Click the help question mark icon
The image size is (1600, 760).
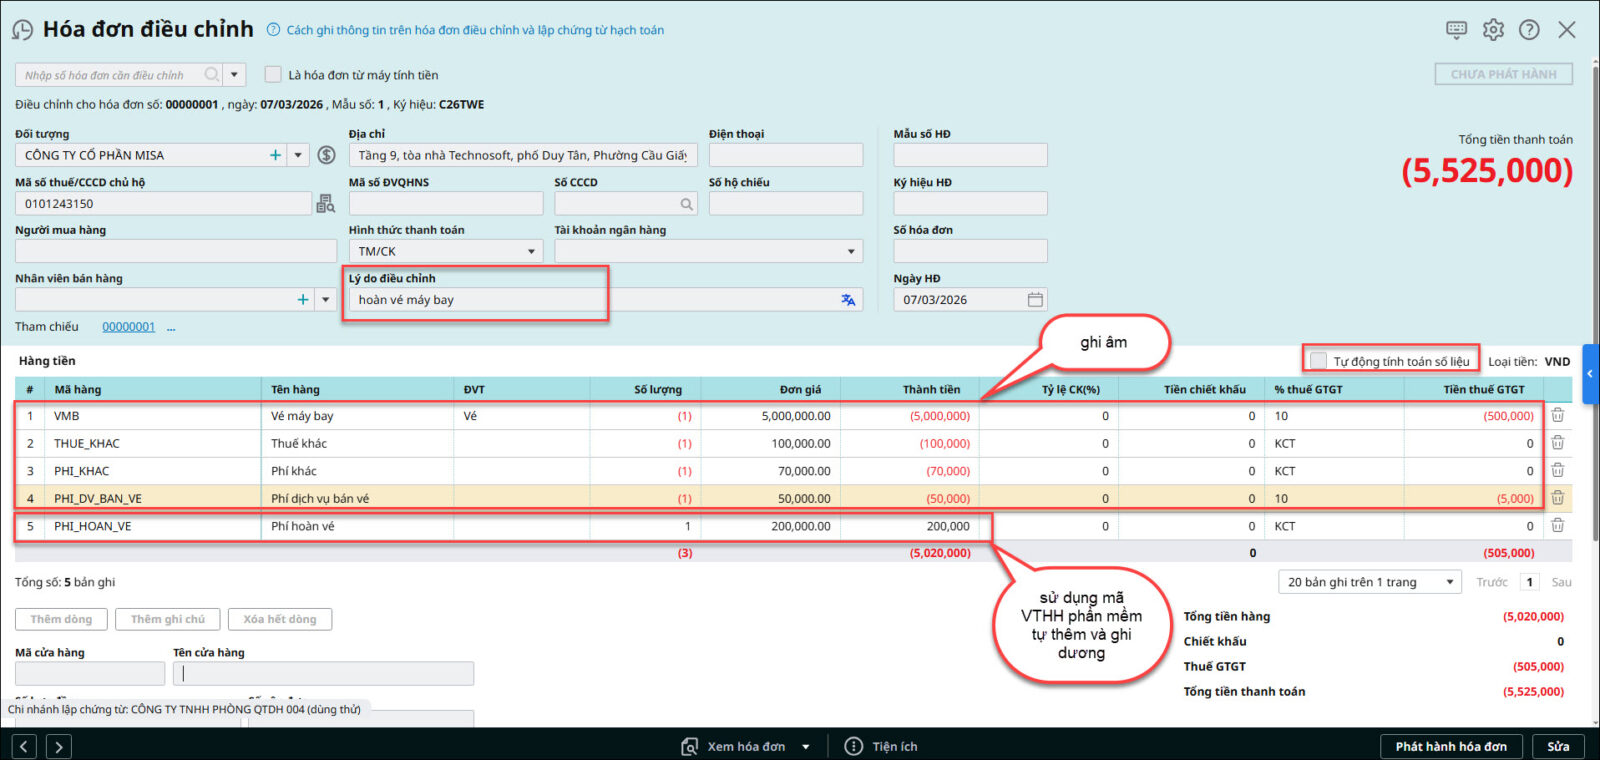pos(1529,30)
